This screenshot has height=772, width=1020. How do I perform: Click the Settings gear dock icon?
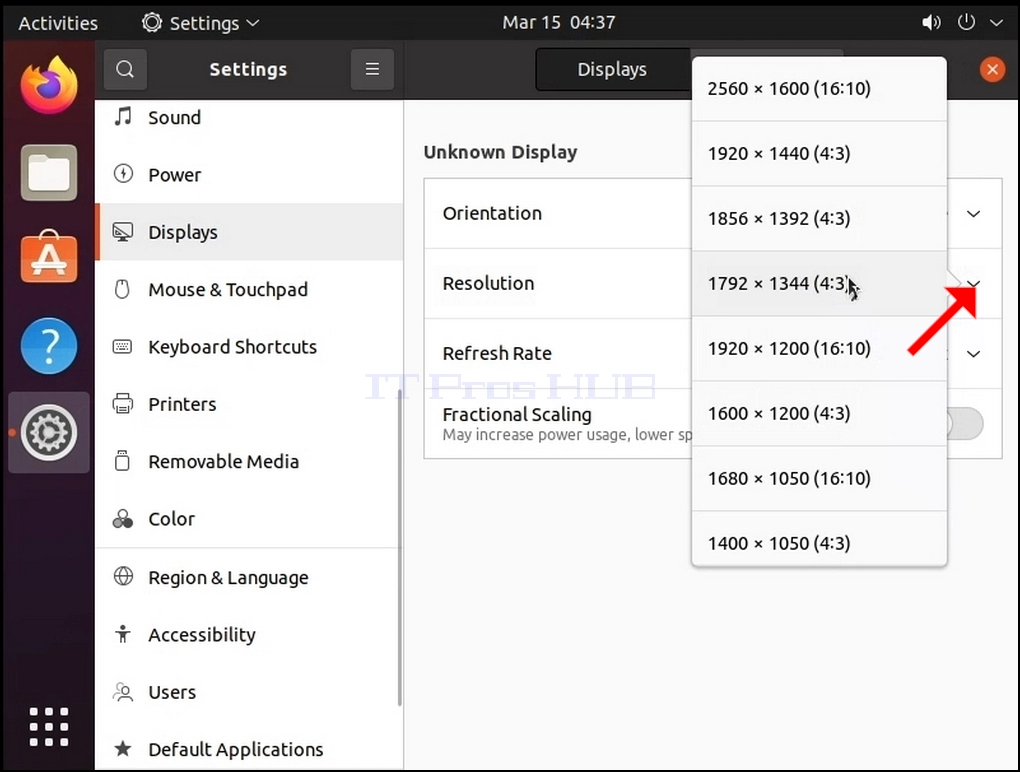49,433
